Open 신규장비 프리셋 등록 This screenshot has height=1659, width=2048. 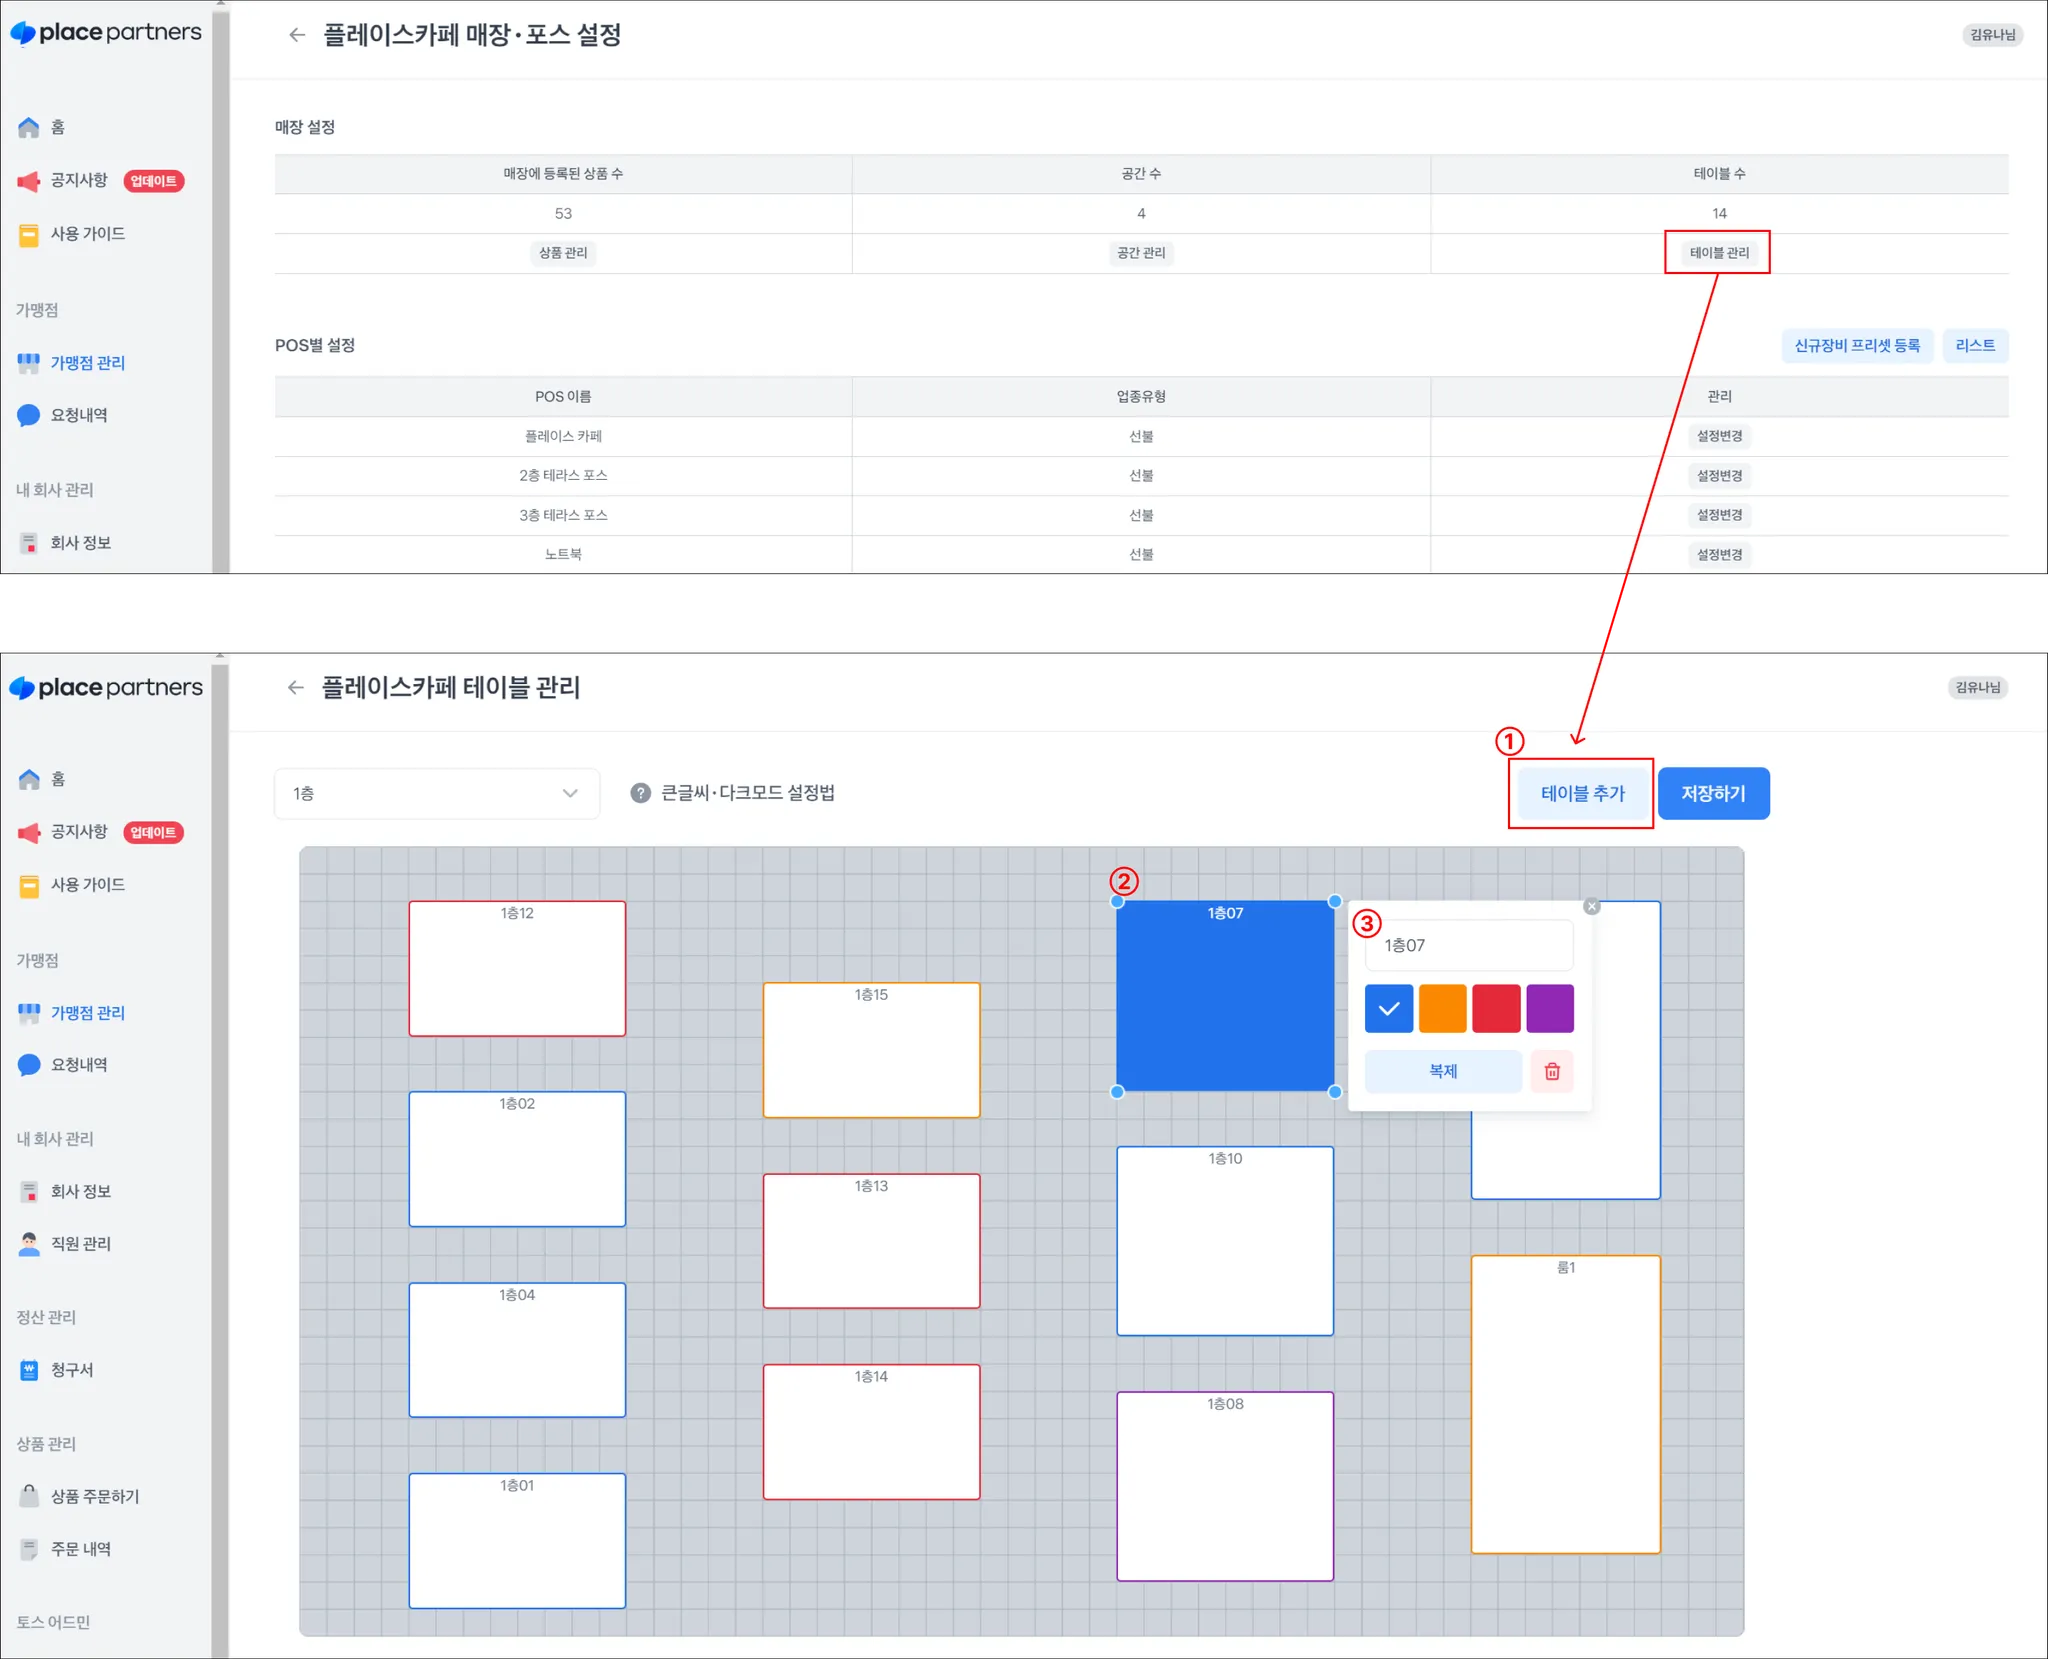(1856, 345)
